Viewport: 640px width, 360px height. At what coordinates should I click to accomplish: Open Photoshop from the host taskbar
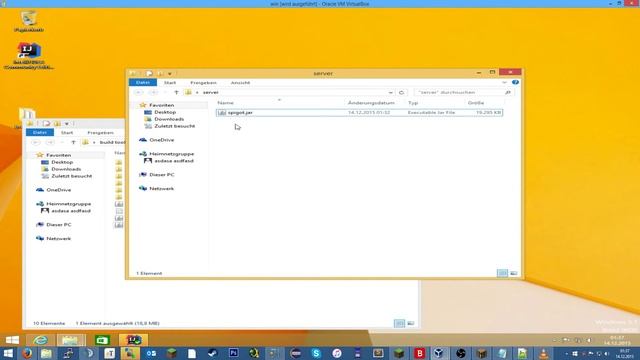click(233, 353)
